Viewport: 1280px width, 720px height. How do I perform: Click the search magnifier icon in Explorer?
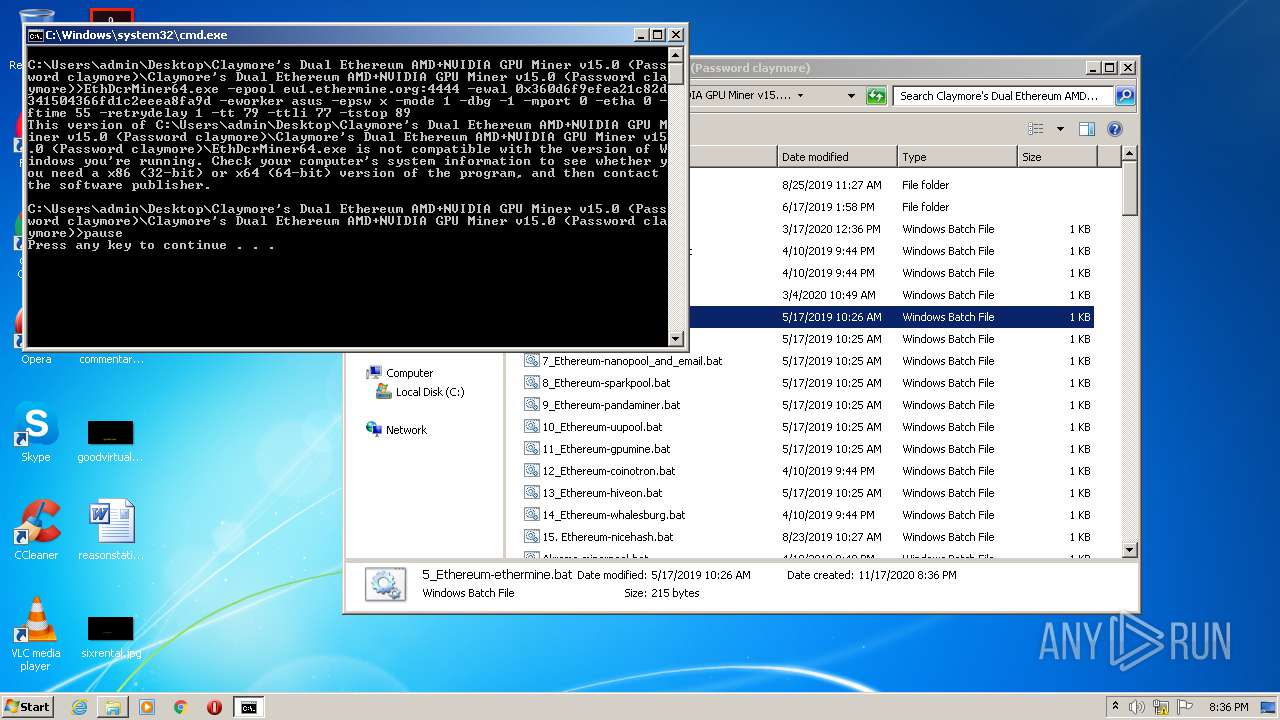pos(1125,96)
